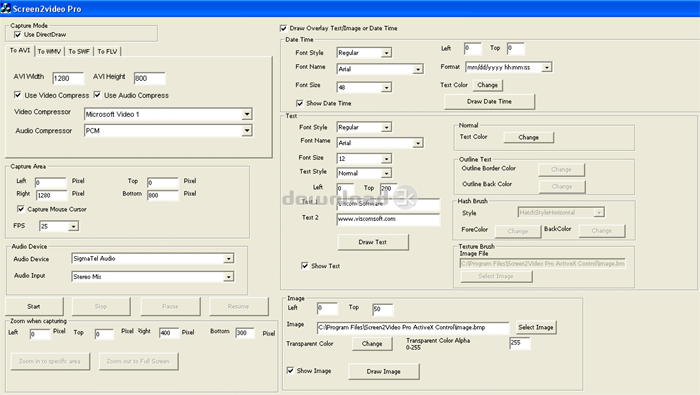Open the Video Compressor dropdown

(247, 114)
